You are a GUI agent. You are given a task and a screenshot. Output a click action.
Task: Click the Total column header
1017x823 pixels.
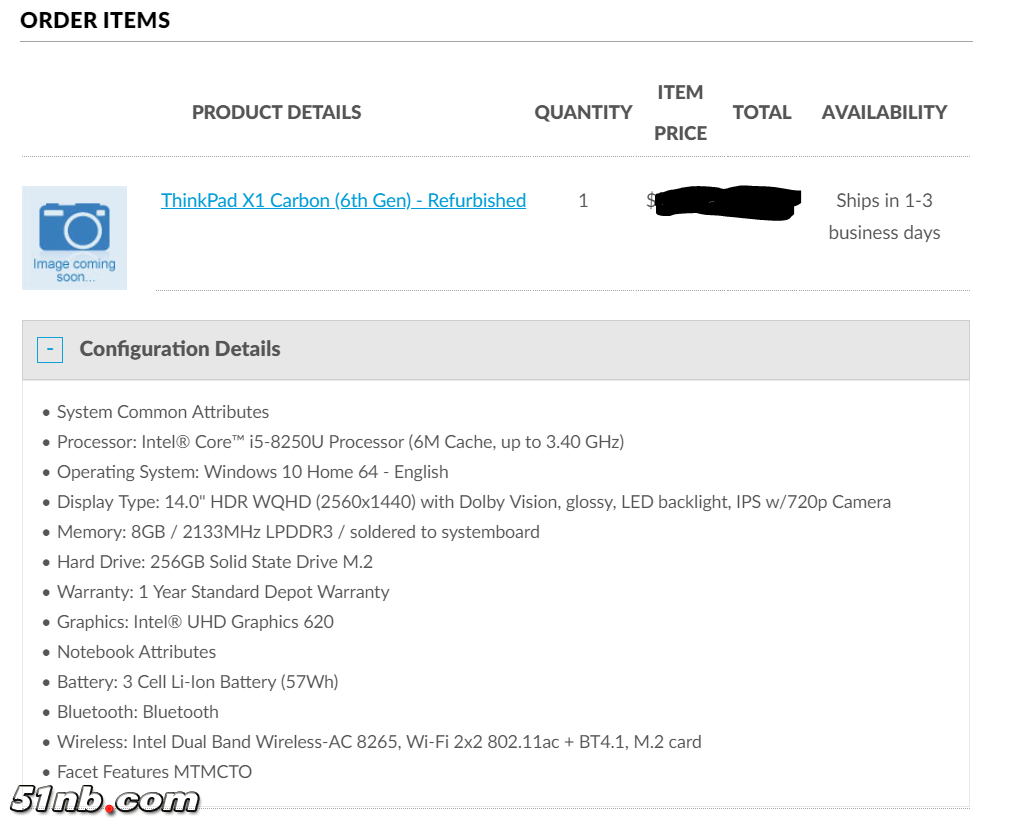tap(761, 112)
